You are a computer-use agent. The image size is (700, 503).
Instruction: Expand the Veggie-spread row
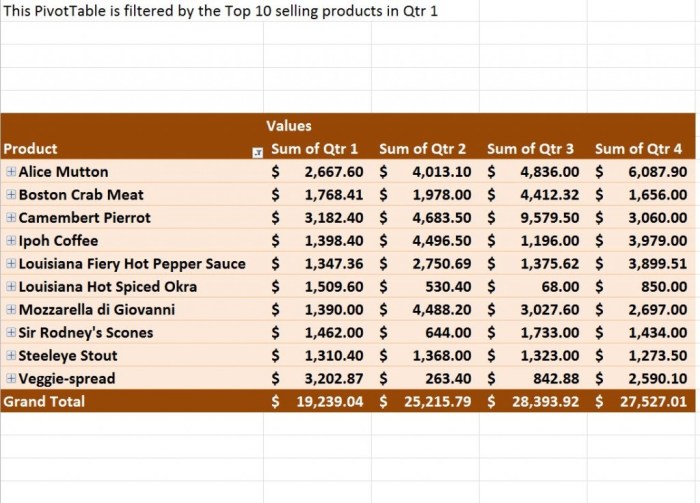[x=11, y=378]
